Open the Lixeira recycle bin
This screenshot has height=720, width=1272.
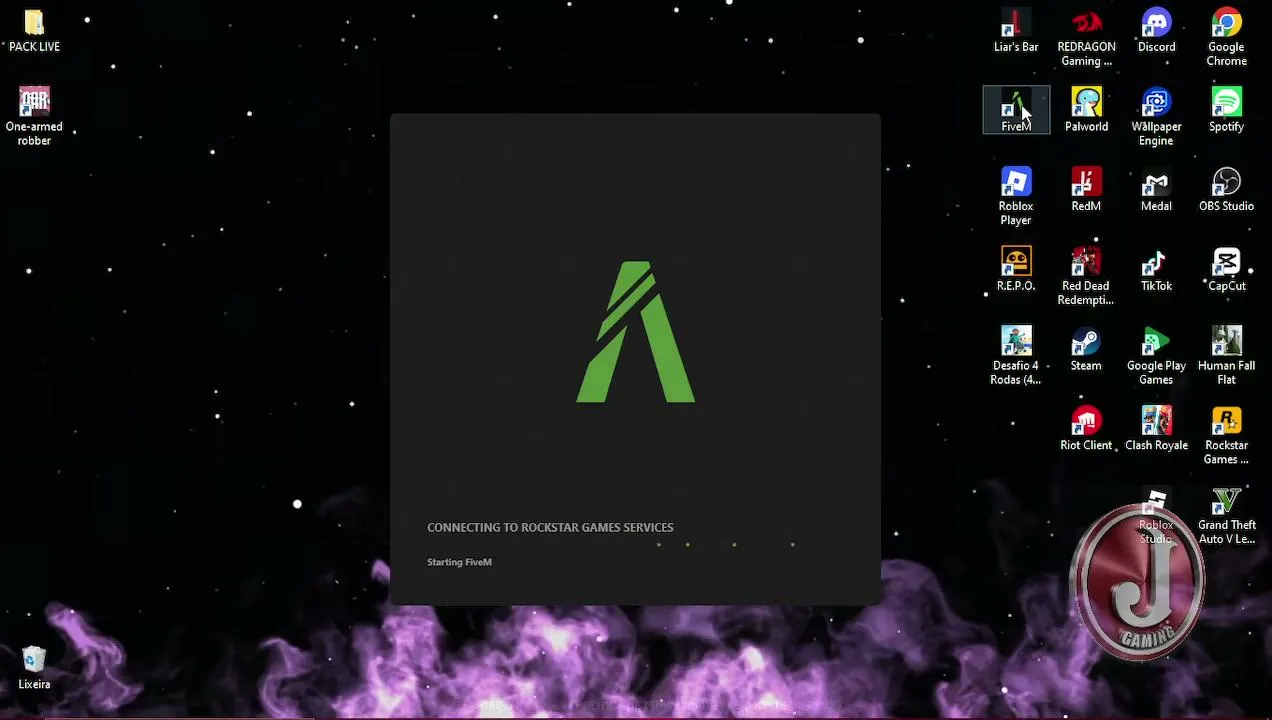34,668
